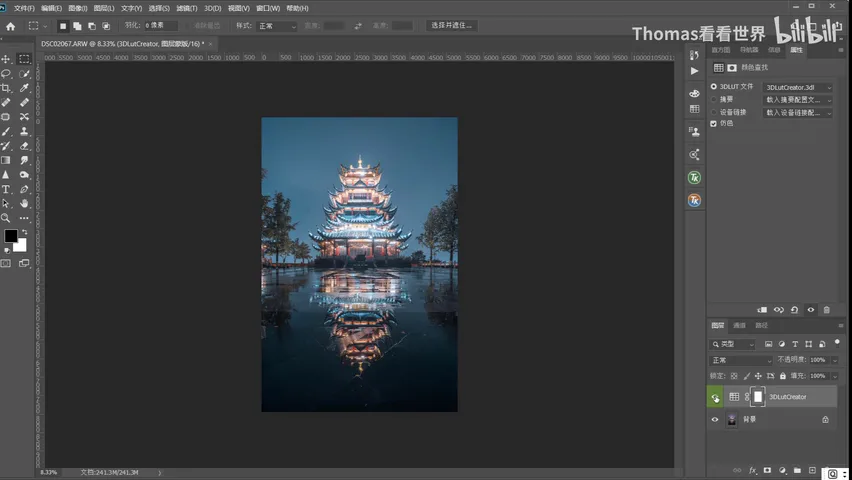Select the Clone Stamp tool

(x=24, y=132)
